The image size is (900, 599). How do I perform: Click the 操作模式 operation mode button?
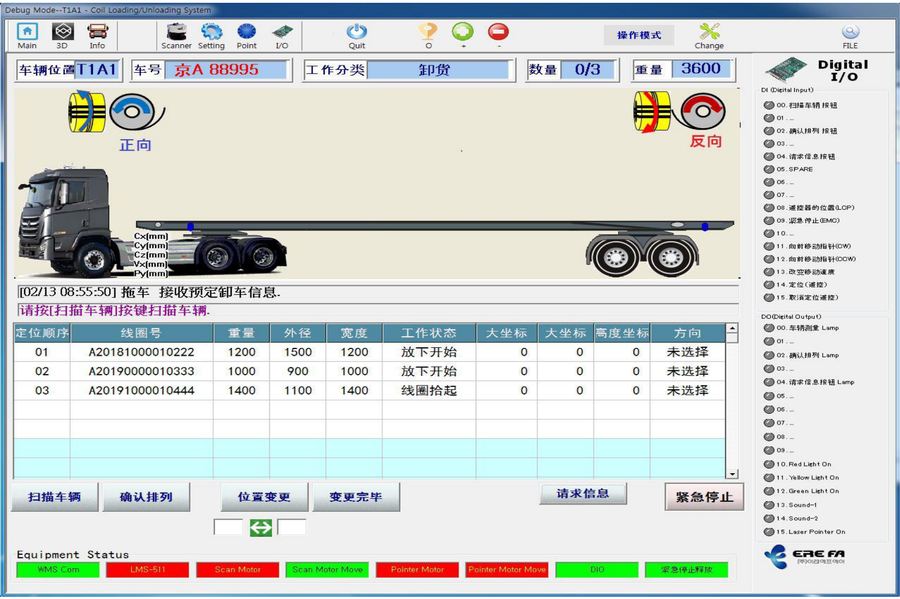[x=639, y=35]
